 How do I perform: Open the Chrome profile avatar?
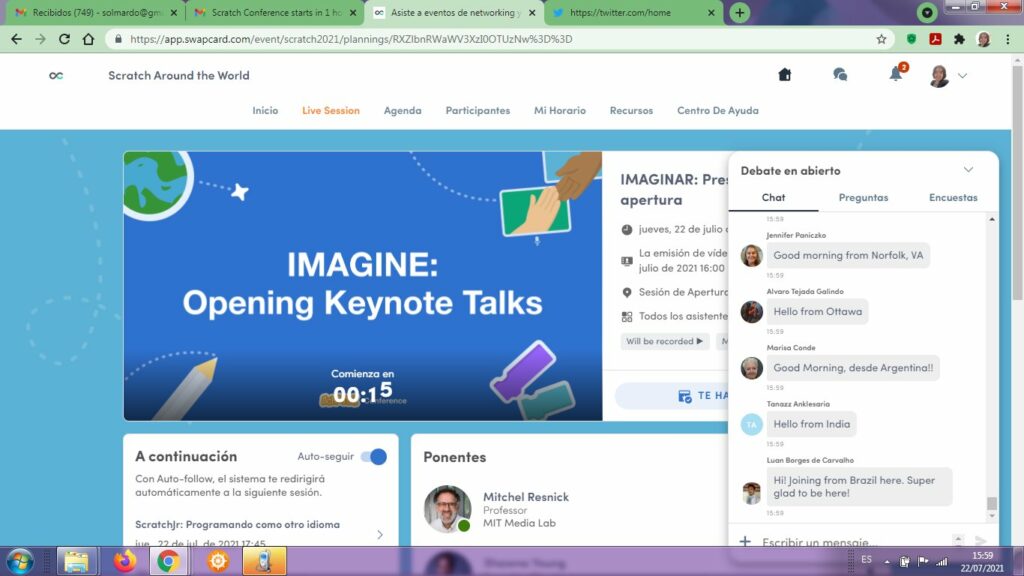[984, 39]
